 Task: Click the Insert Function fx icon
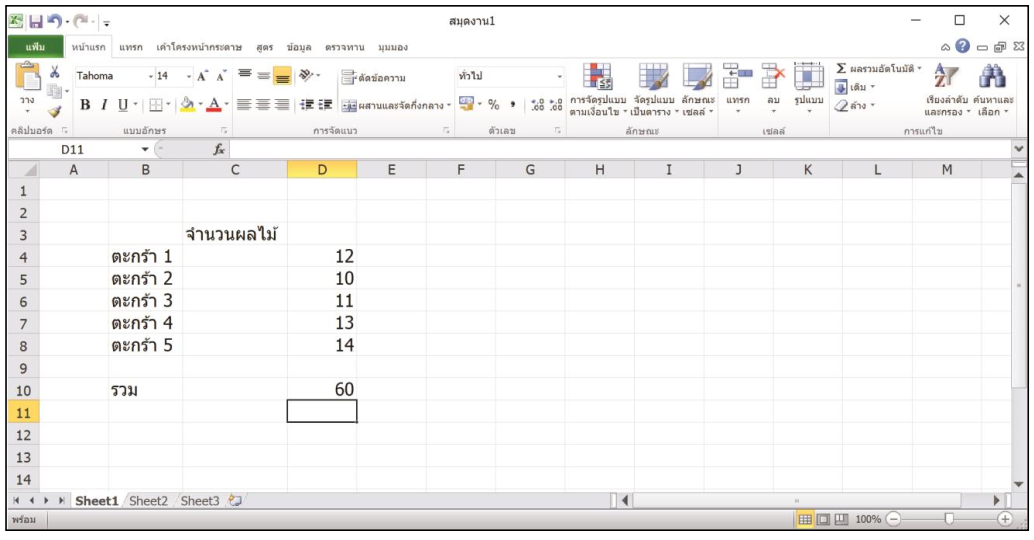[219, 149]
